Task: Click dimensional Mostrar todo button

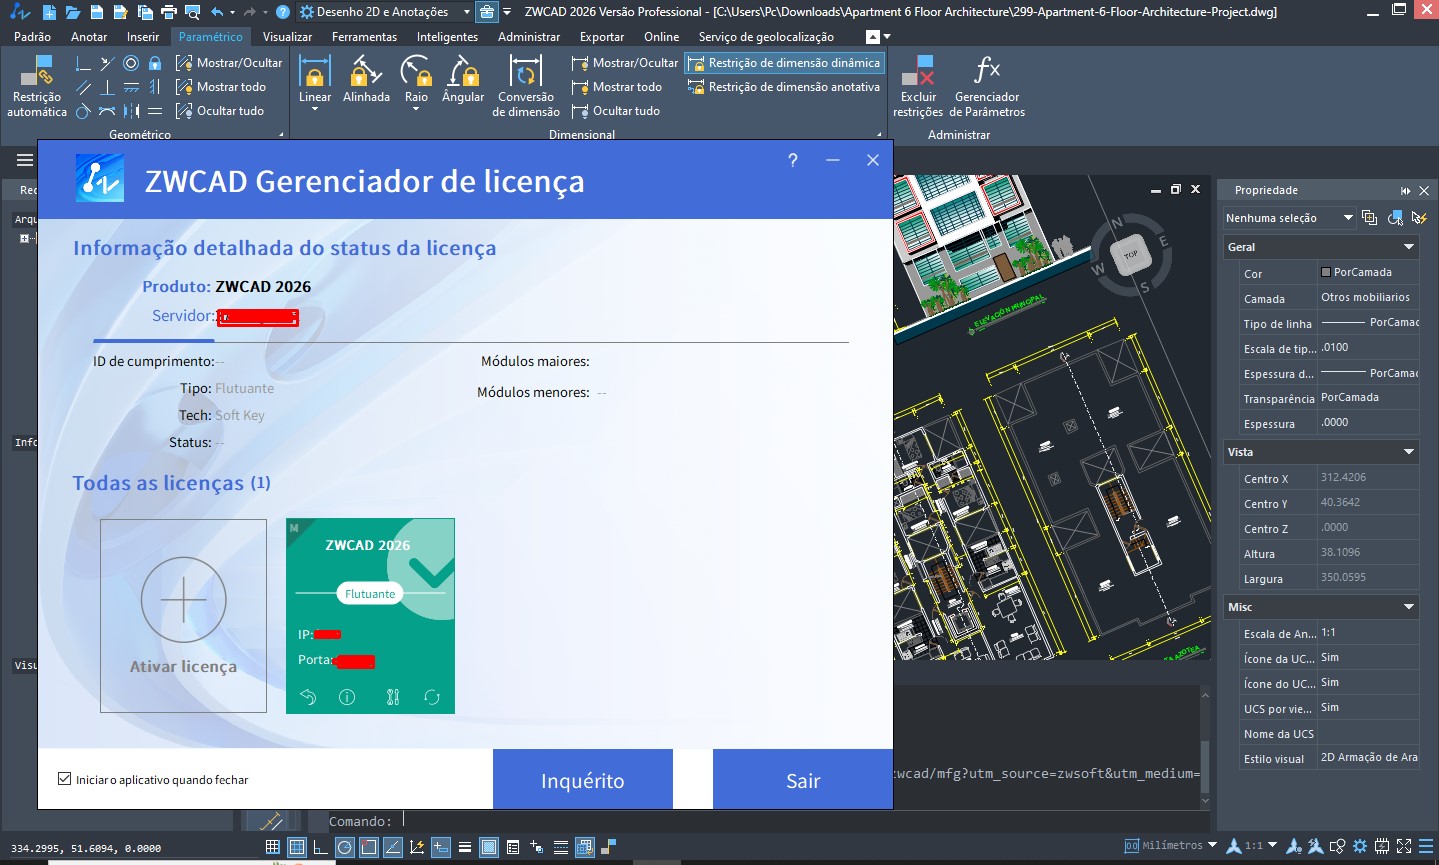Action: (617, 87)
